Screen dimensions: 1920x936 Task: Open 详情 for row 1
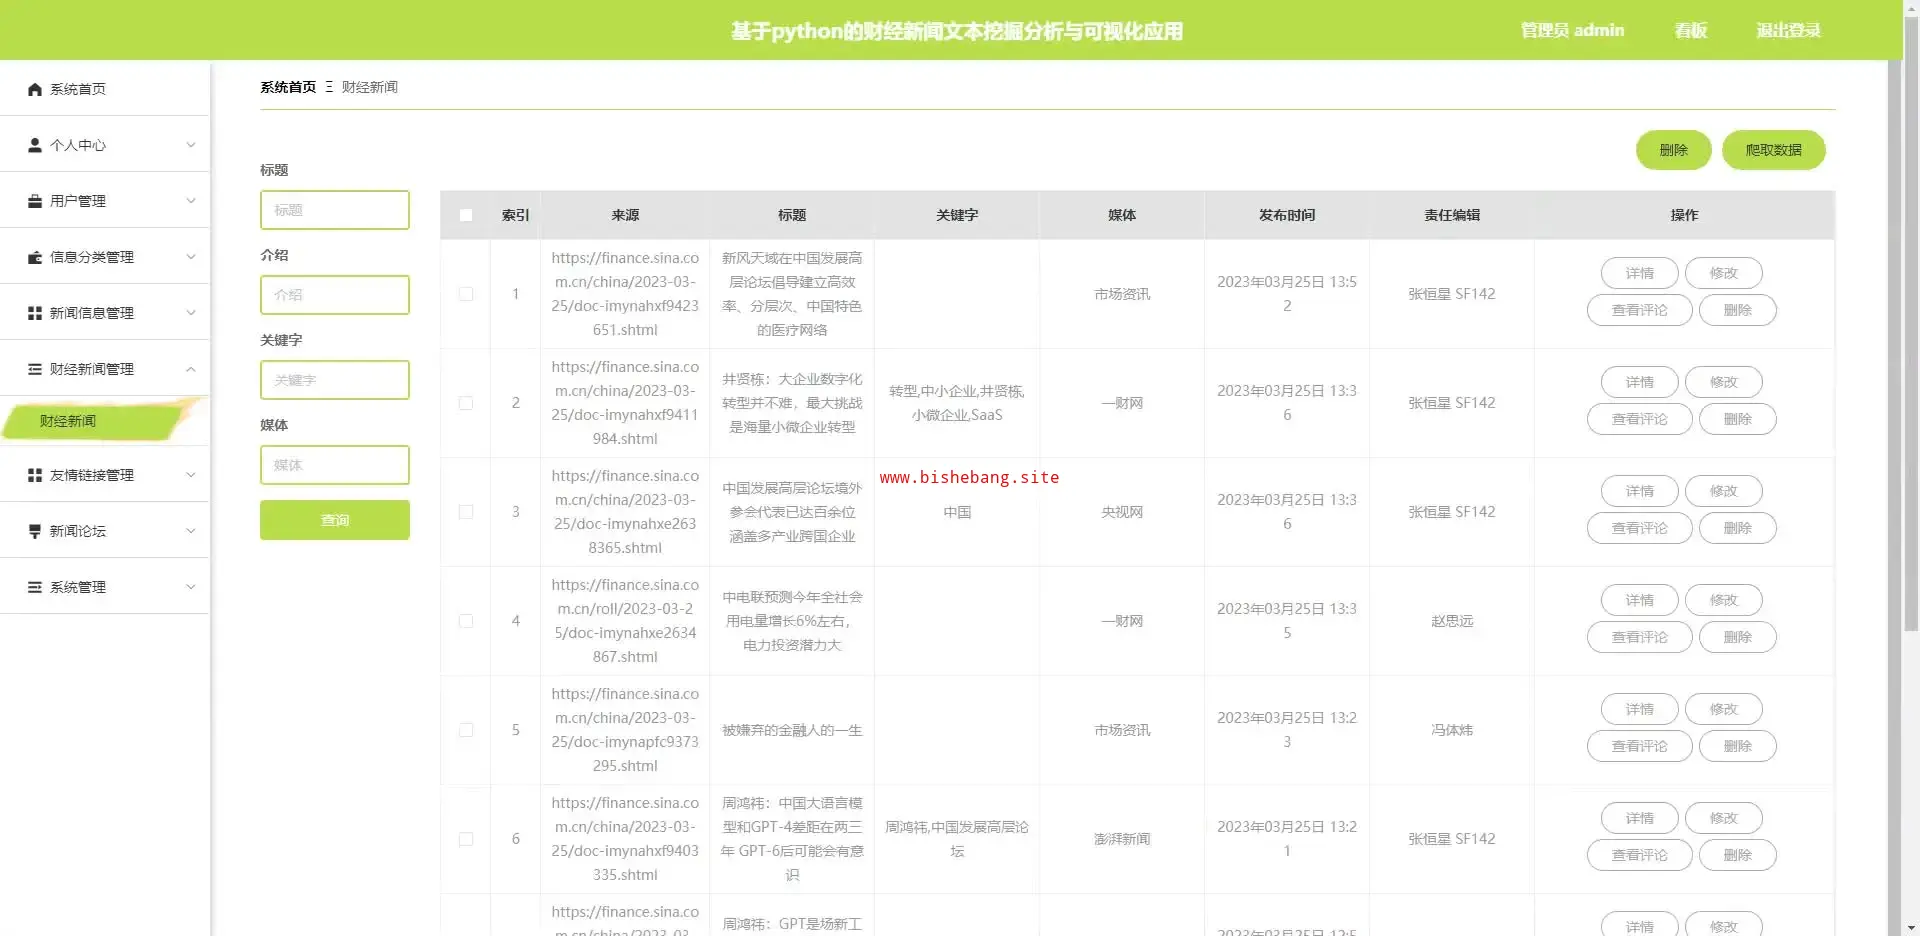click(1639, 273)
